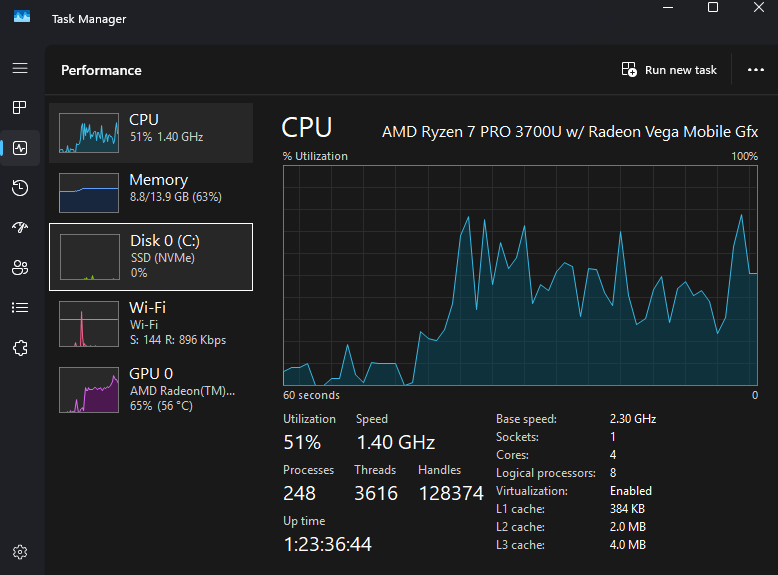Click the Virtualization Enabled value

(x=631, y=491)
